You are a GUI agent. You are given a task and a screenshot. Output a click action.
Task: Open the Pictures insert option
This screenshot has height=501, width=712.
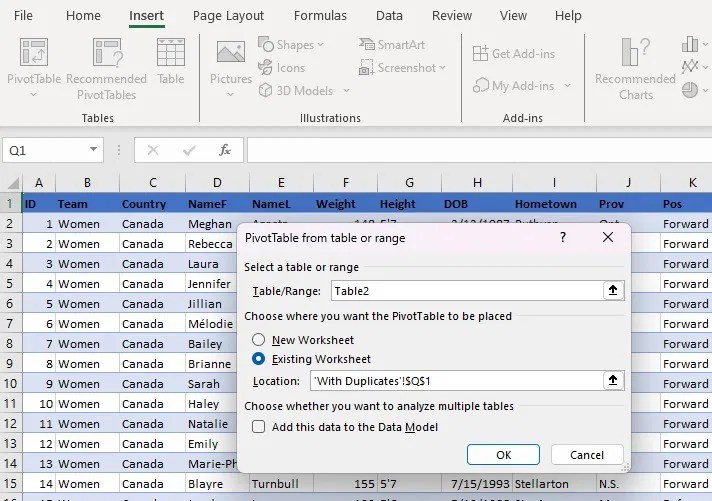(231, 61)
